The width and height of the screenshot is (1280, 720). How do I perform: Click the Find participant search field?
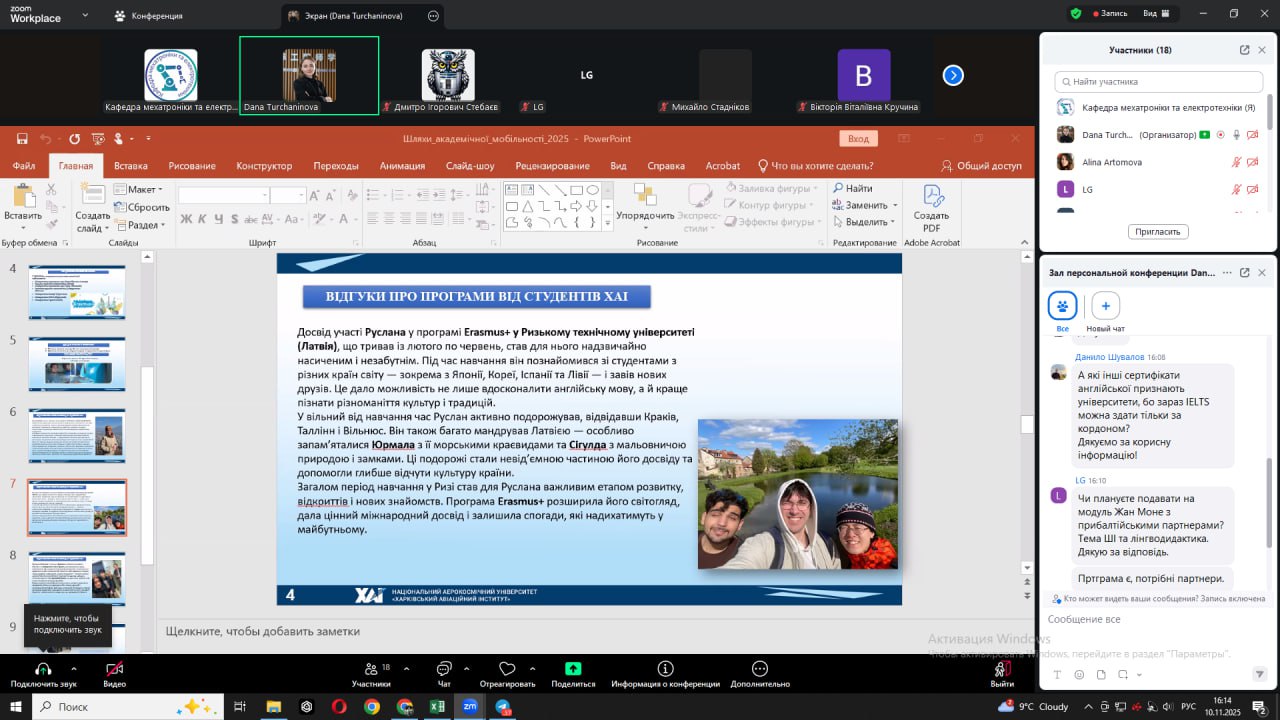[x=1160, y=82]
